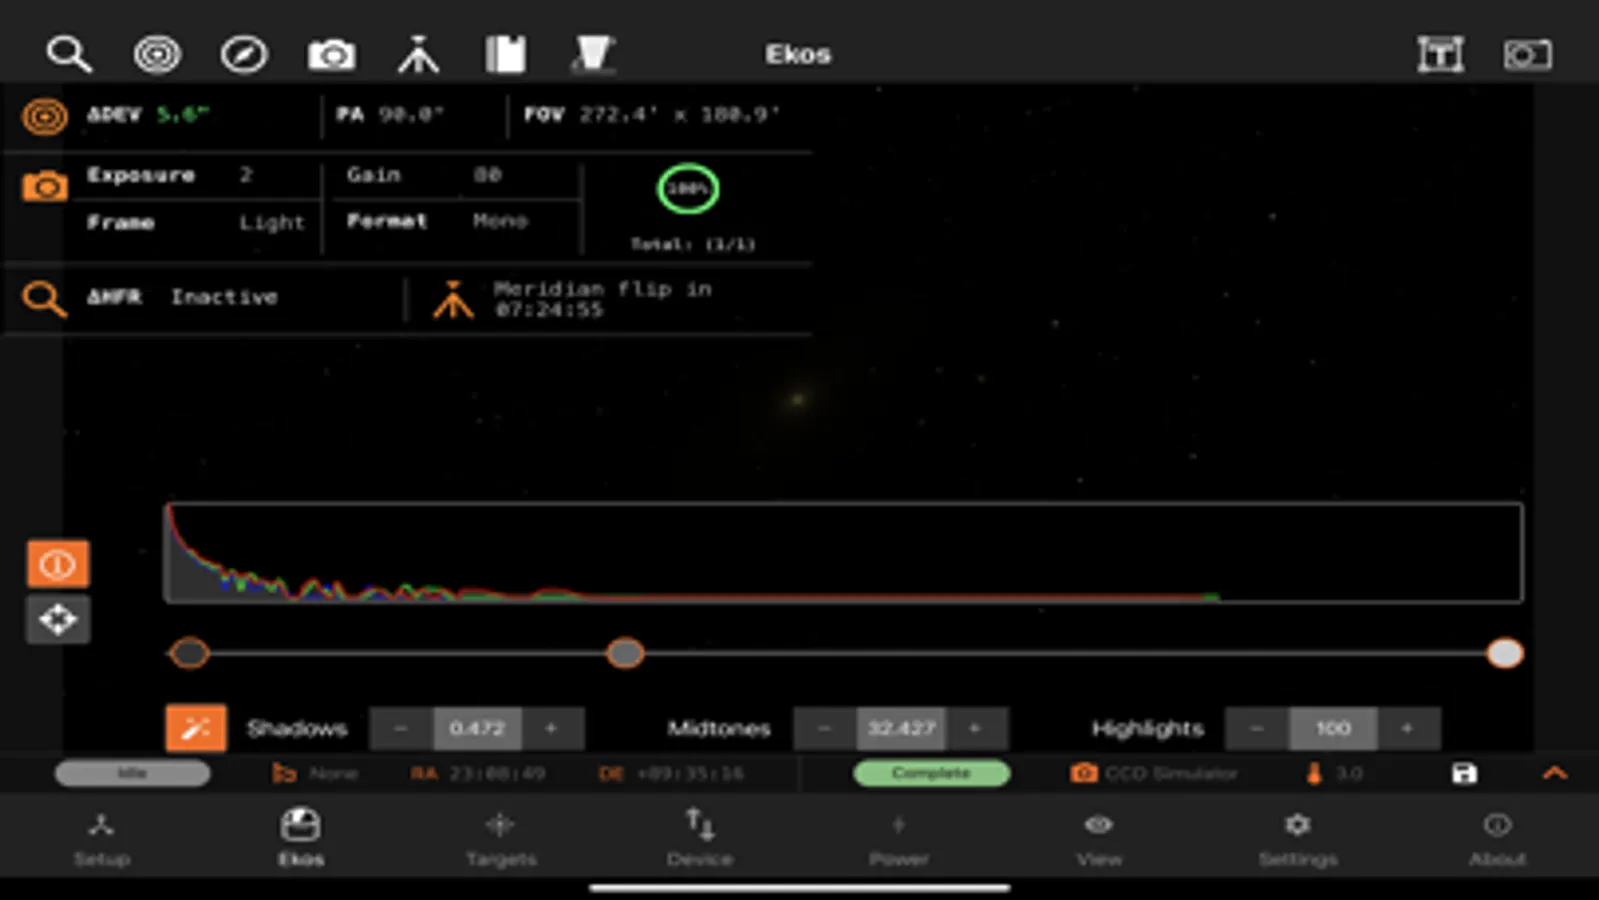
Task: Switch to the Ekos tab
Action: click(300, 839)
